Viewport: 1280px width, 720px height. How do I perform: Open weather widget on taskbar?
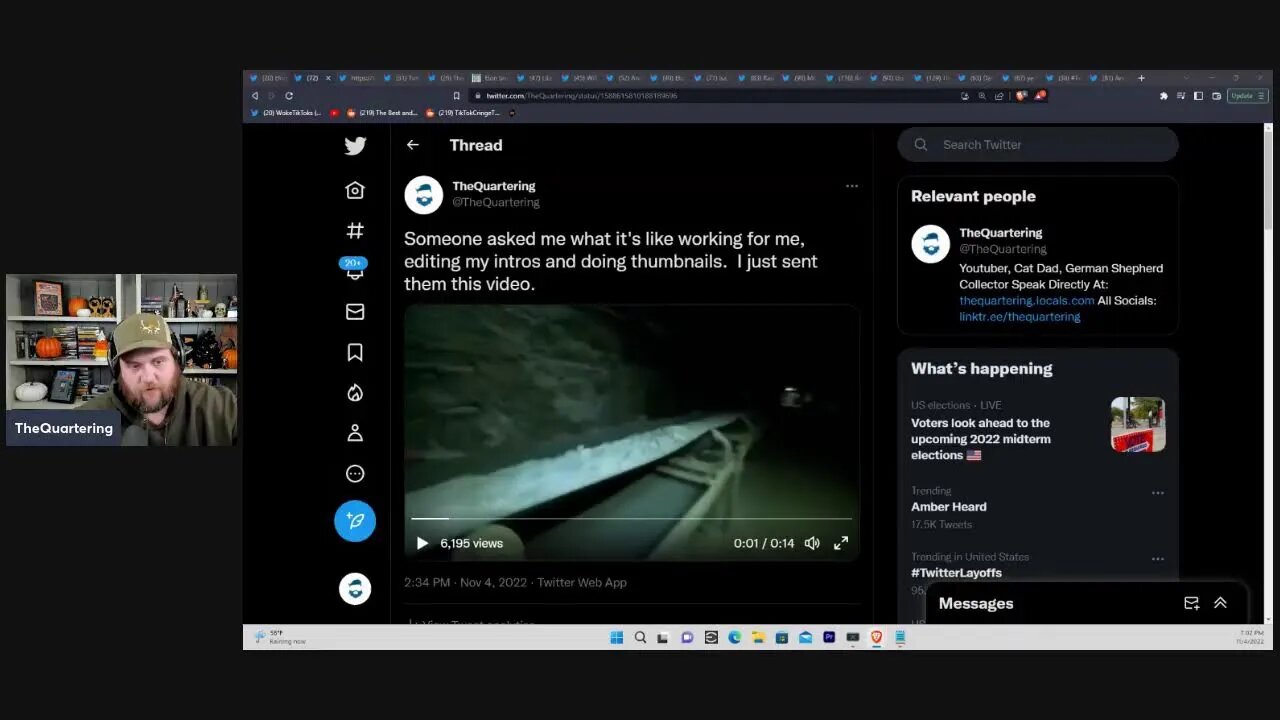coord(280,637)
